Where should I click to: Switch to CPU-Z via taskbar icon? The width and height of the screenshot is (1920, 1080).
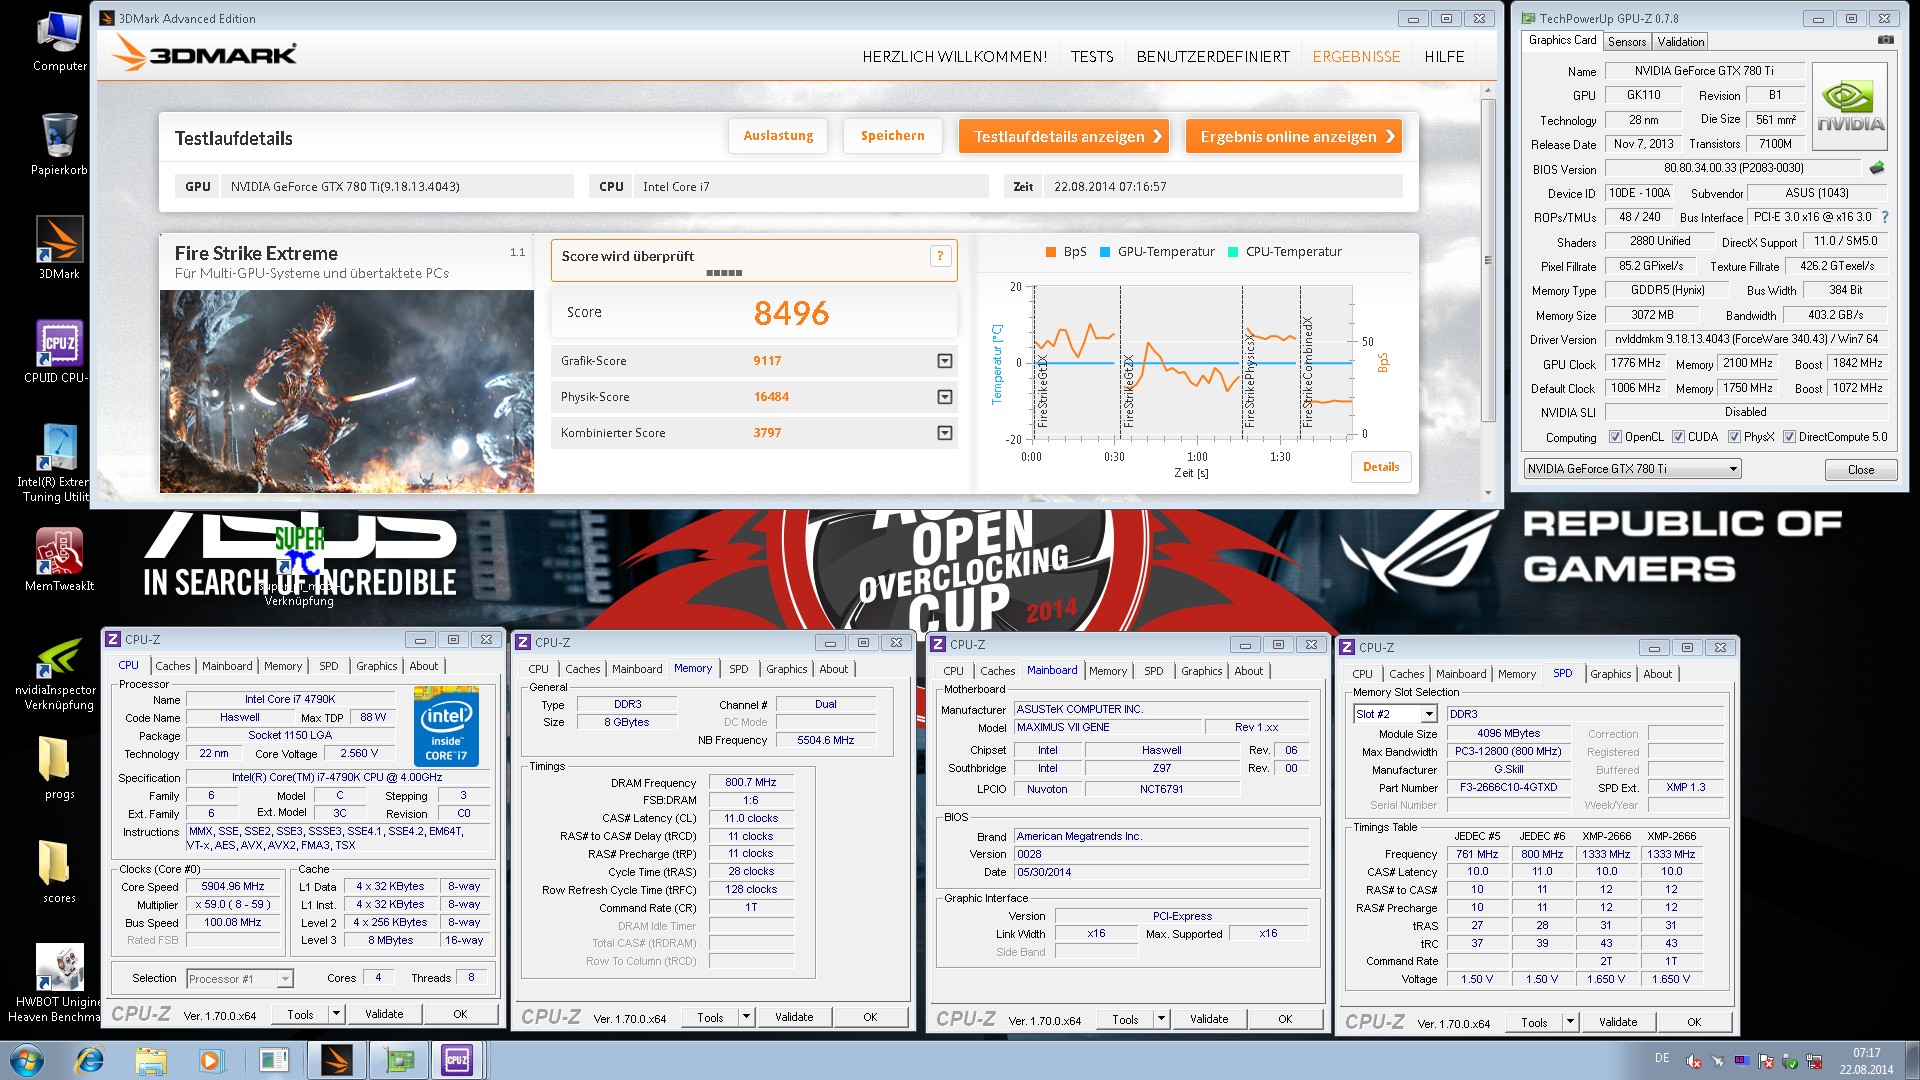point(457,1060)
